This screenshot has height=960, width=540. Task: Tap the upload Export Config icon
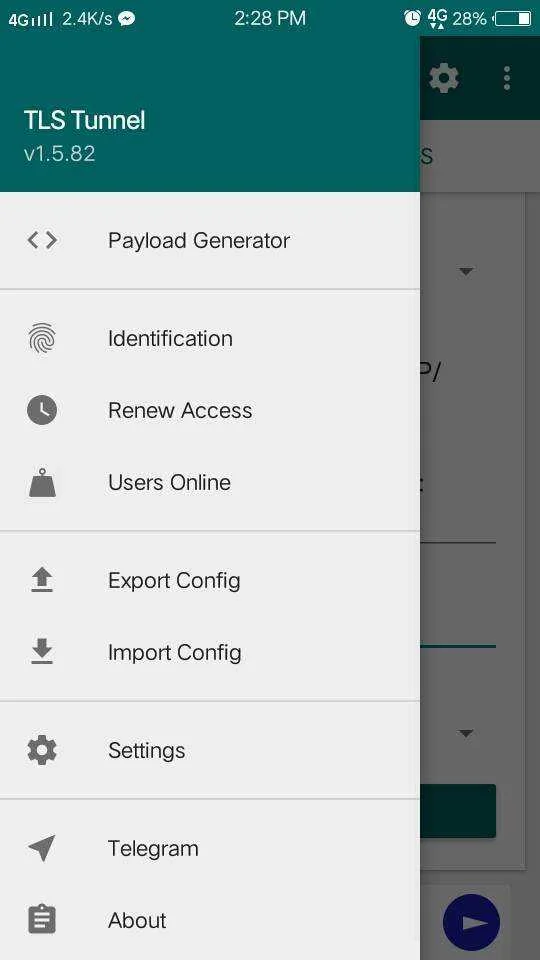pos(42,580)
